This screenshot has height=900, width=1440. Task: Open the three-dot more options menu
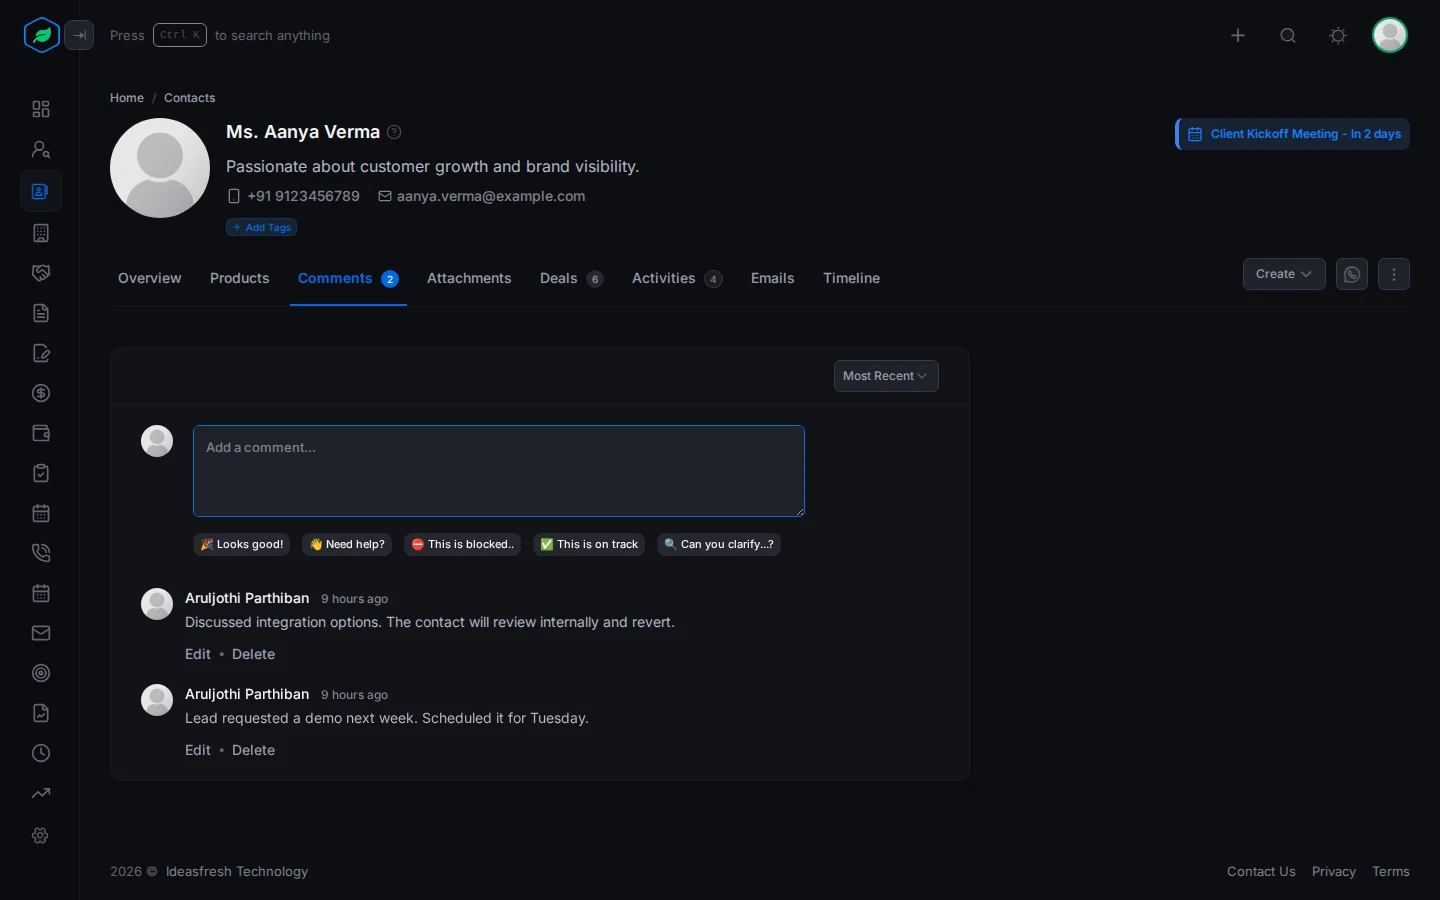tap(1394, 274)
